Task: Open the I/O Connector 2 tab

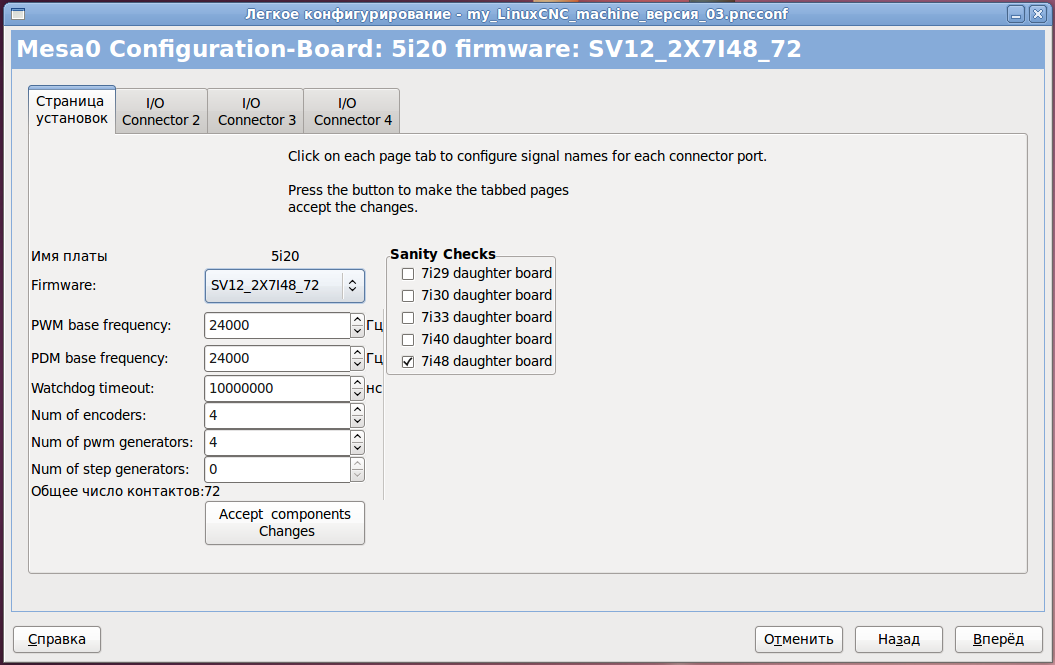Action: (161, 111)
